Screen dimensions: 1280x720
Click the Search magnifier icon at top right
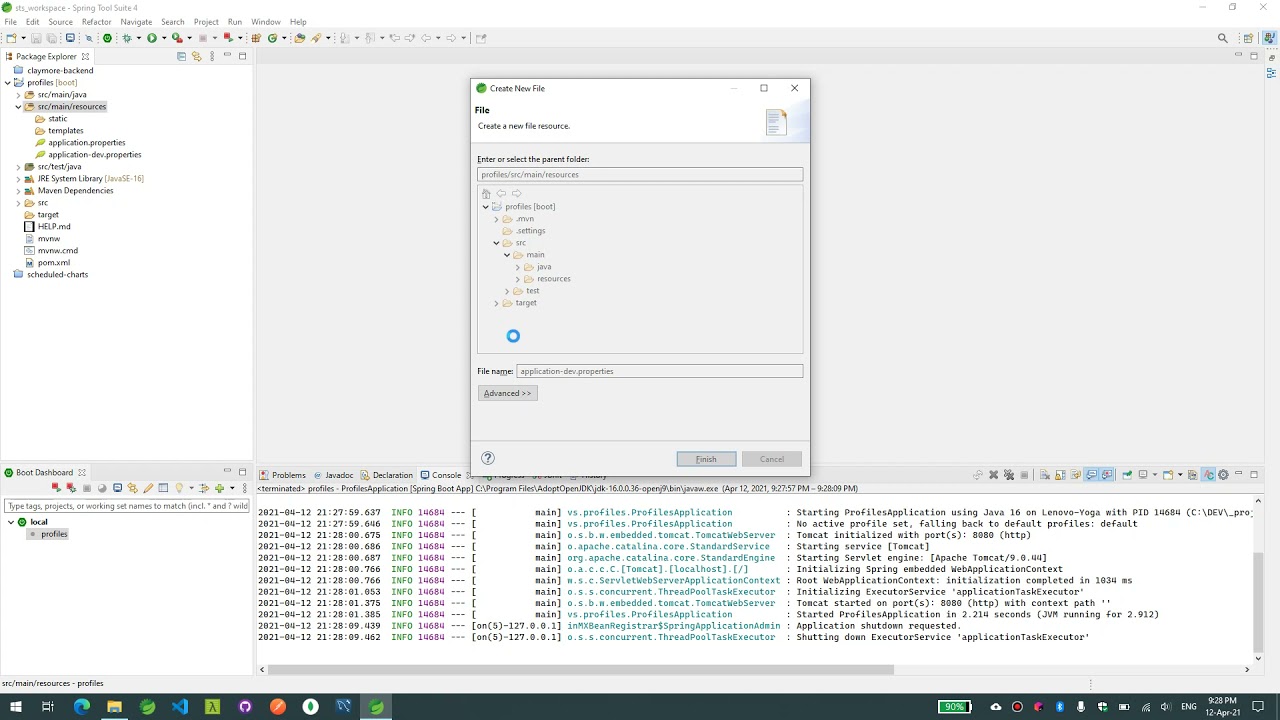click(x=1222, y=38)
